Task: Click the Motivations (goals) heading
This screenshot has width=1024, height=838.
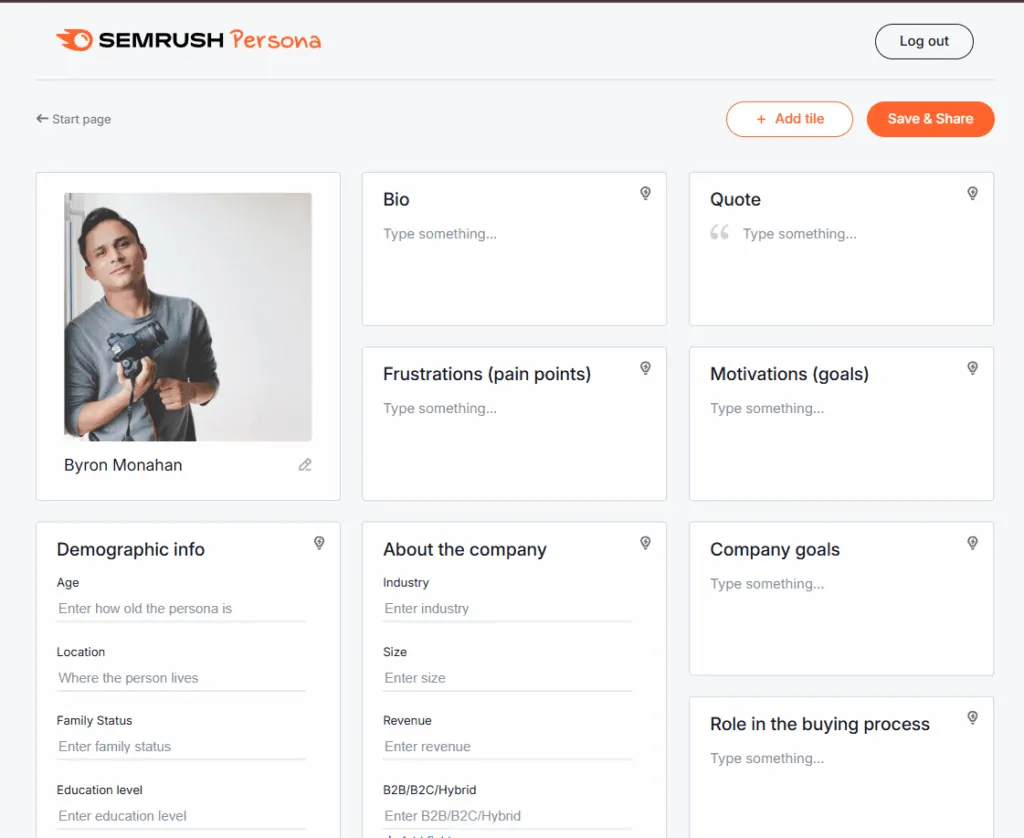Action: pyautogui.click(x=790, y=374)
